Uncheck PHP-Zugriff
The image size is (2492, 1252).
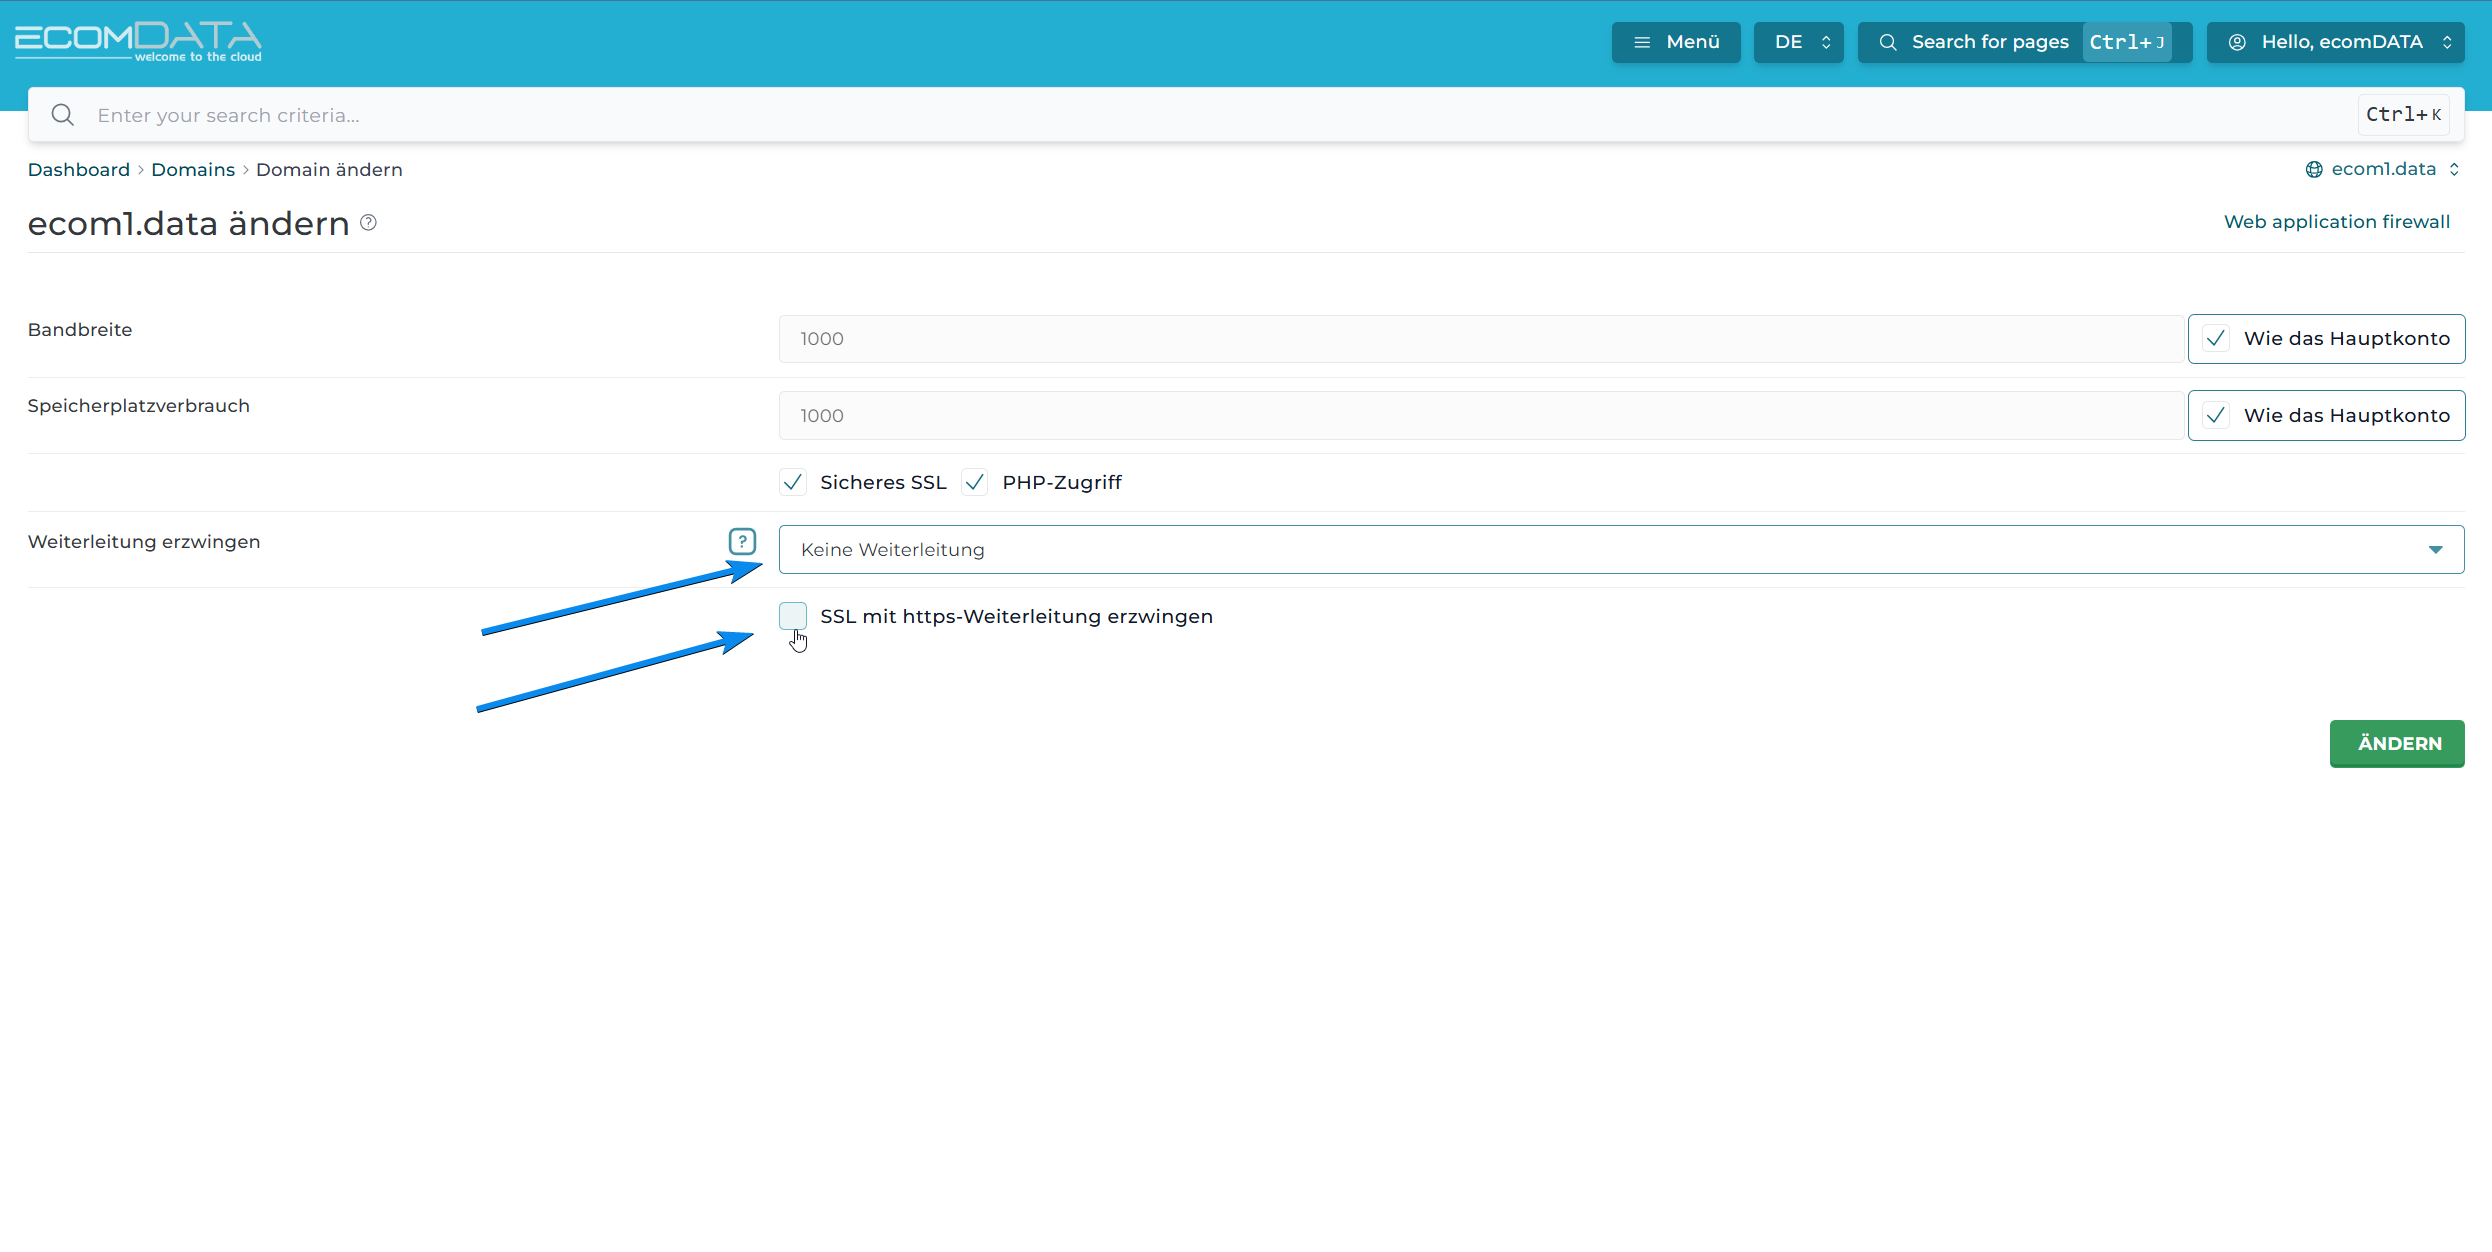[973, 481]
